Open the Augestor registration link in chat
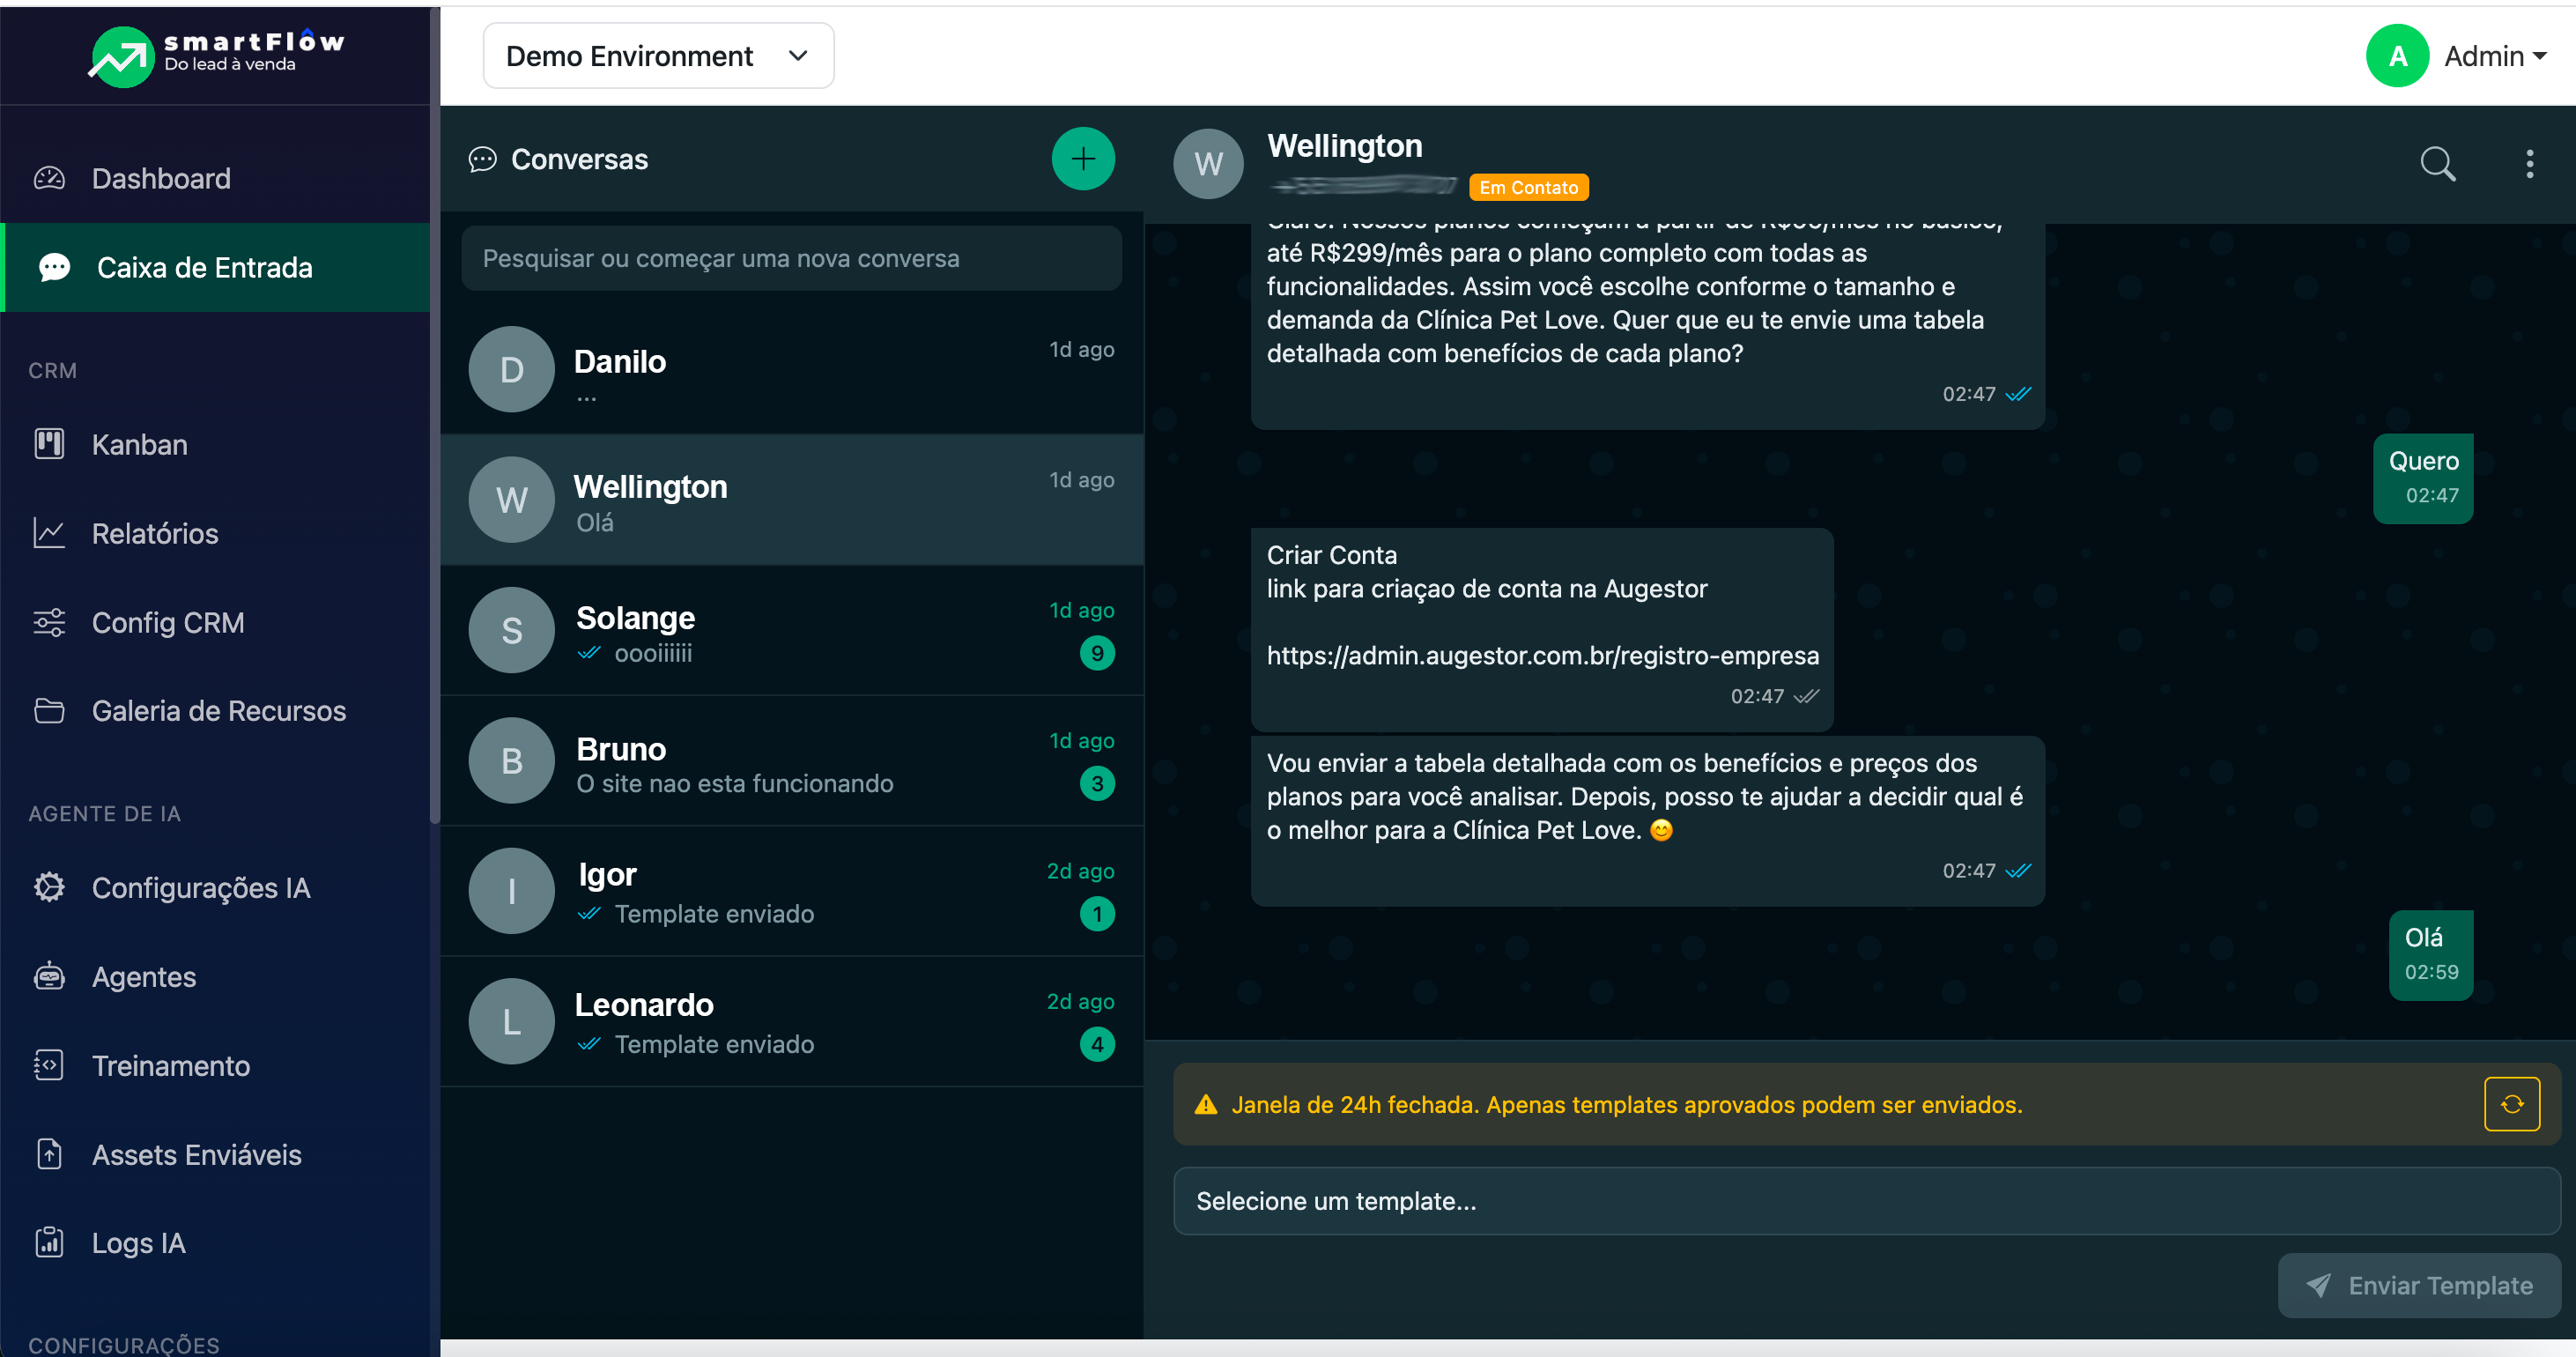2576x1357 pixels. pyautogui.click(x=1542, y=655)
